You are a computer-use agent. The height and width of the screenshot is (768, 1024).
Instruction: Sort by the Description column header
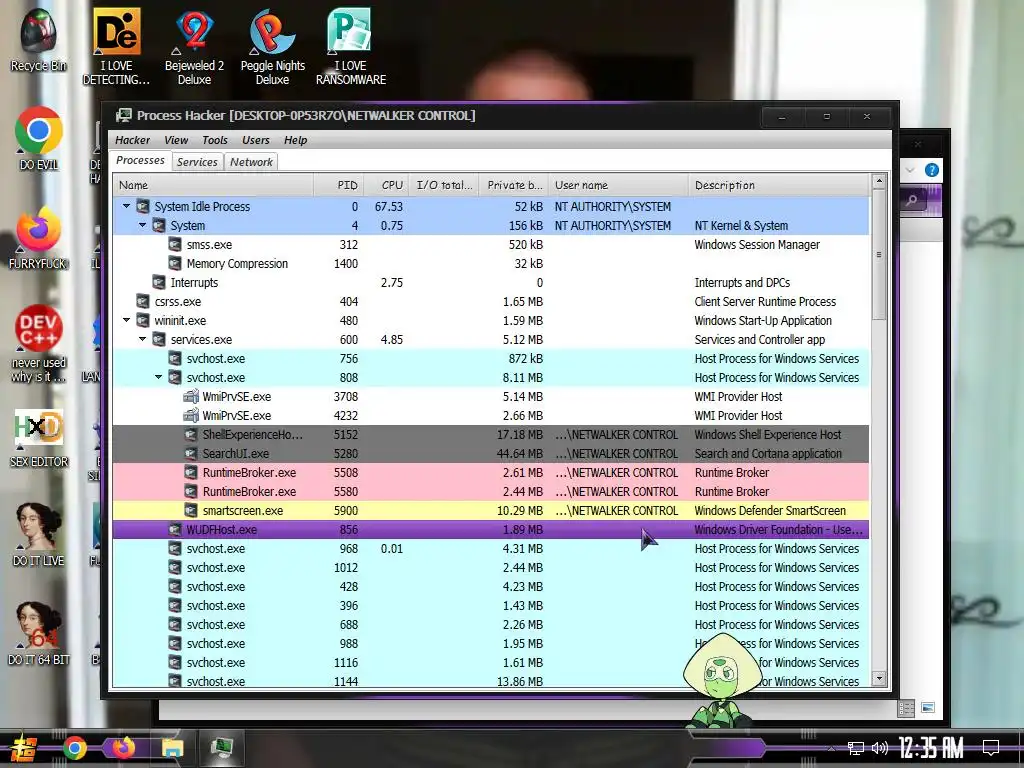[x=779, y=185]
